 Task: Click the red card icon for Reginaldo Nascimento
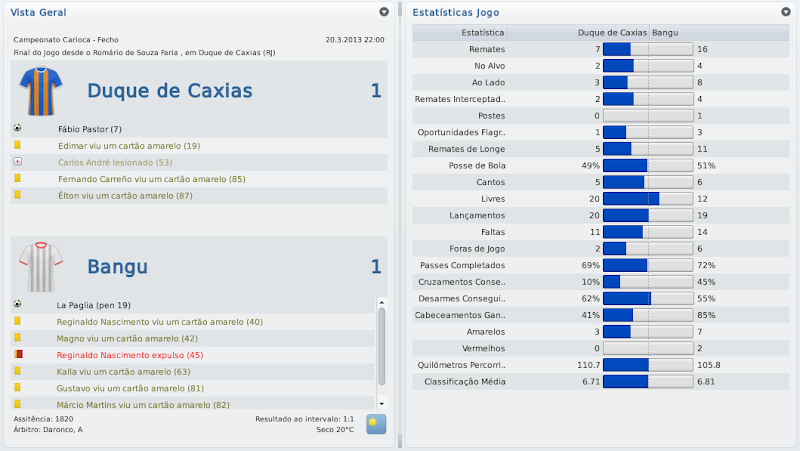point(17,354)
